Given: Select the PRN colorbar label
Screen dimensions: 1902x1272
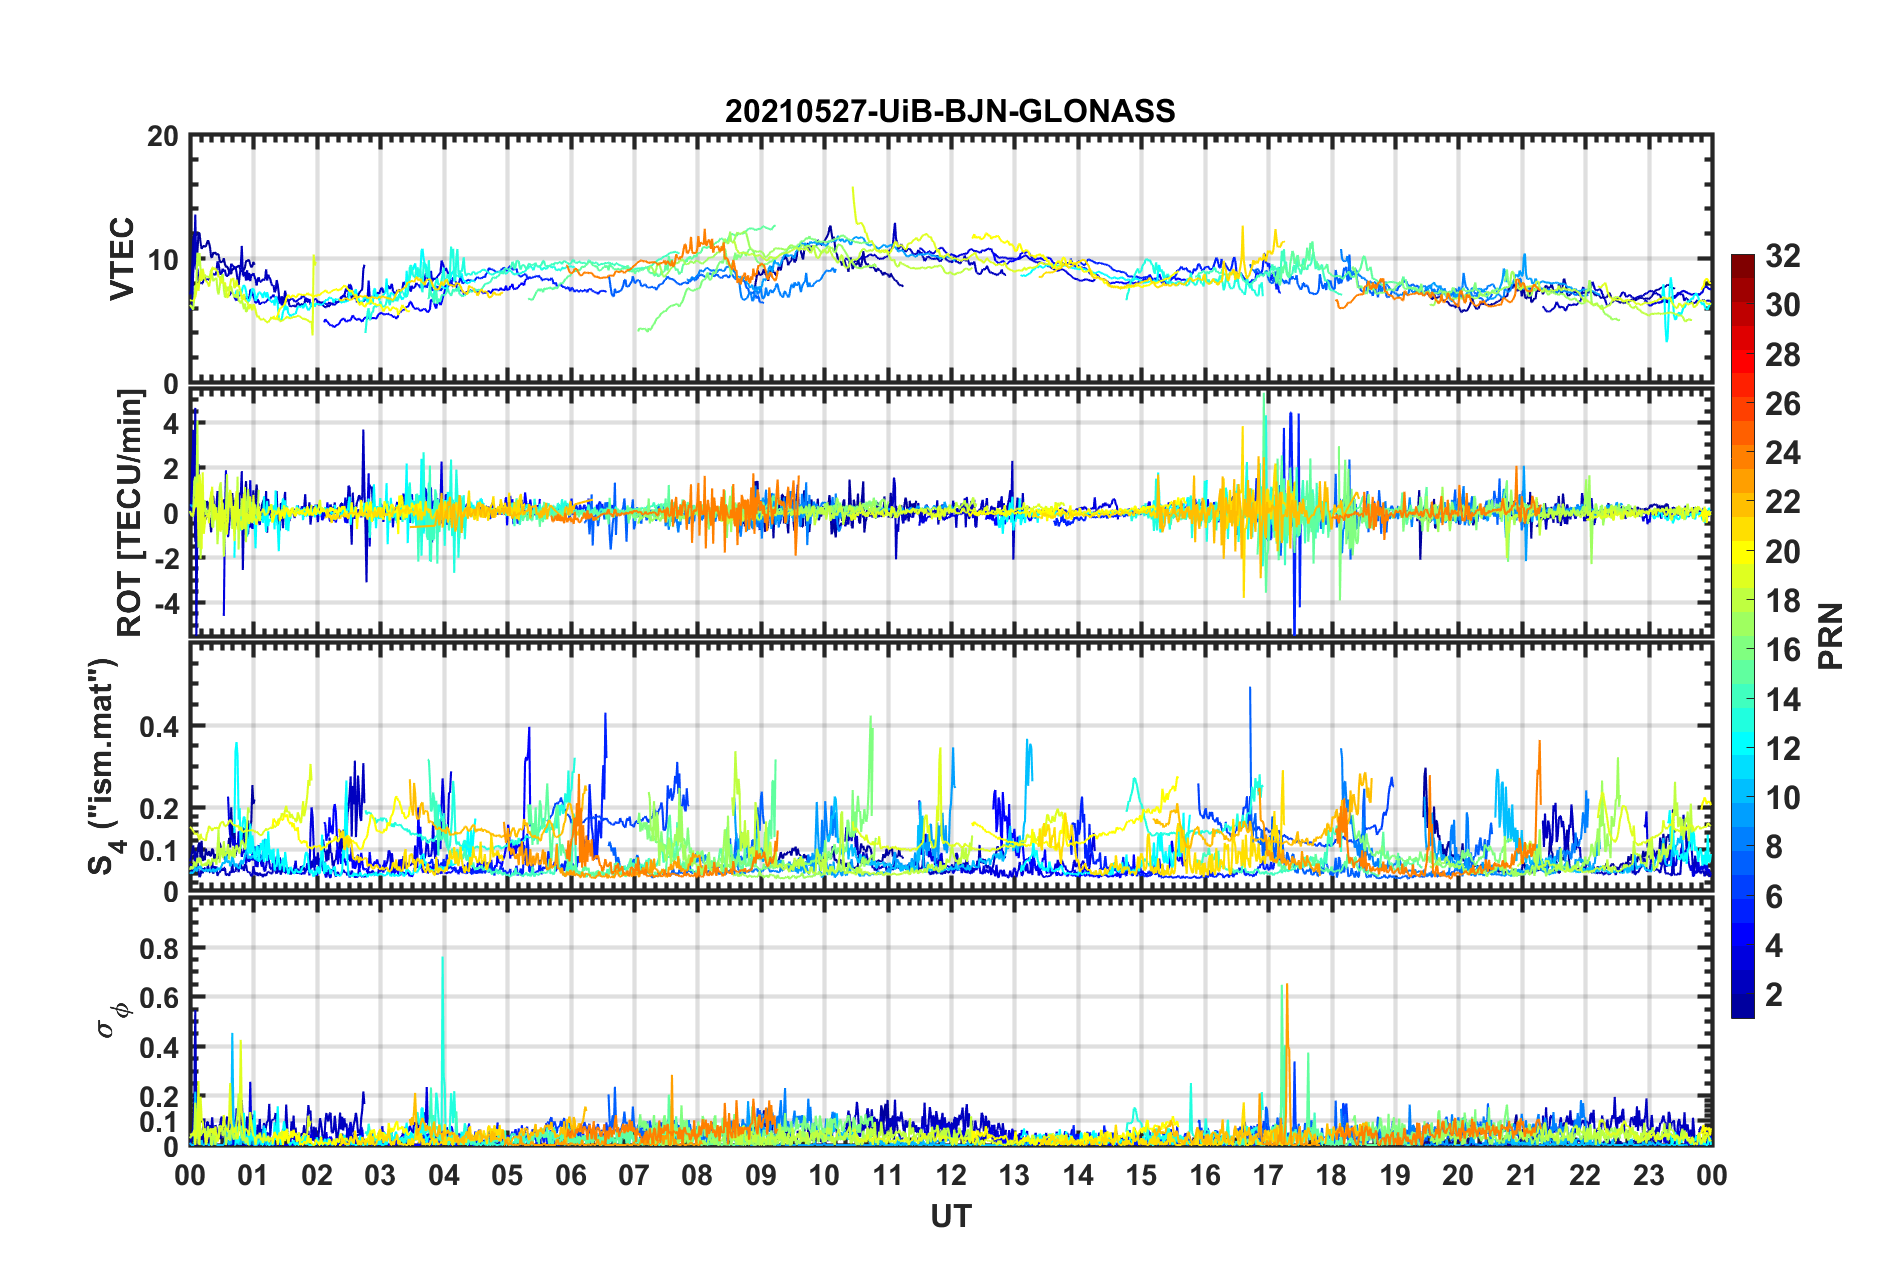Looking at the screenshot, I should (x=1831, y=636).
